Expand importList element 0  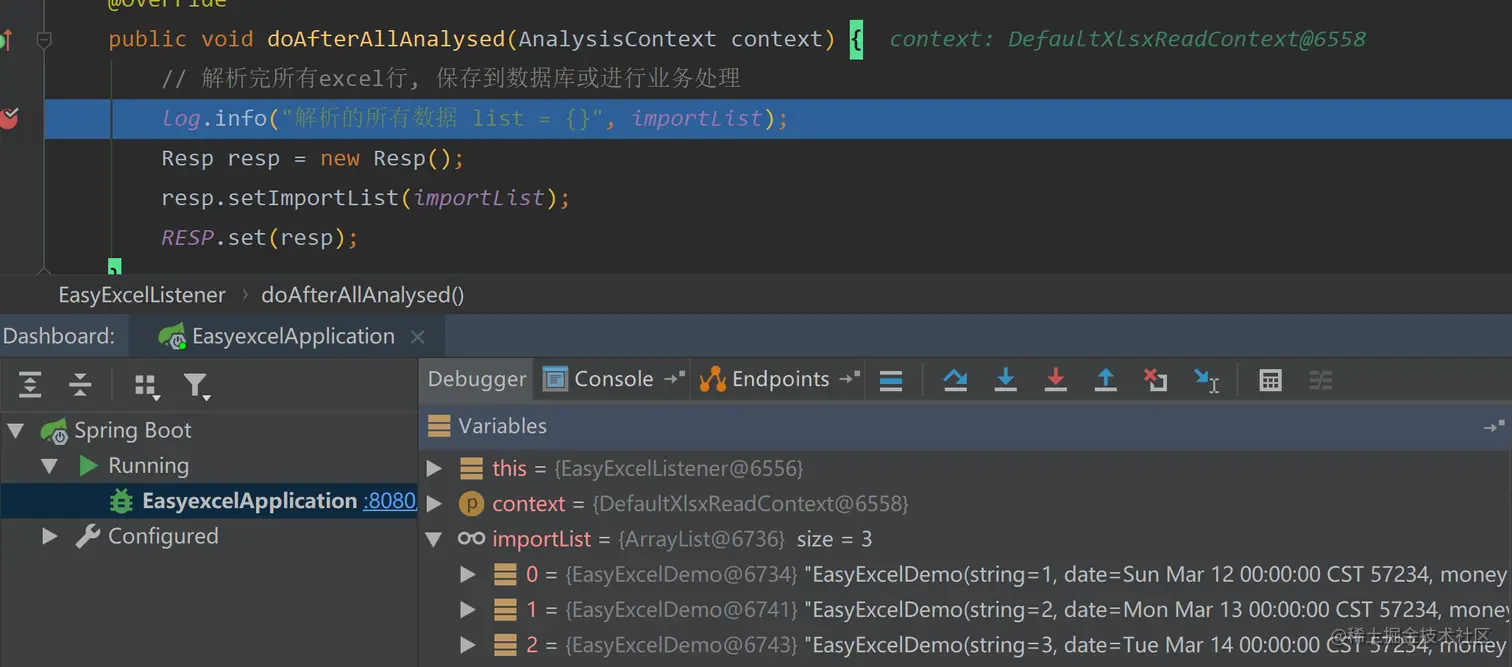pyautogui.click(x=467, y=575)
